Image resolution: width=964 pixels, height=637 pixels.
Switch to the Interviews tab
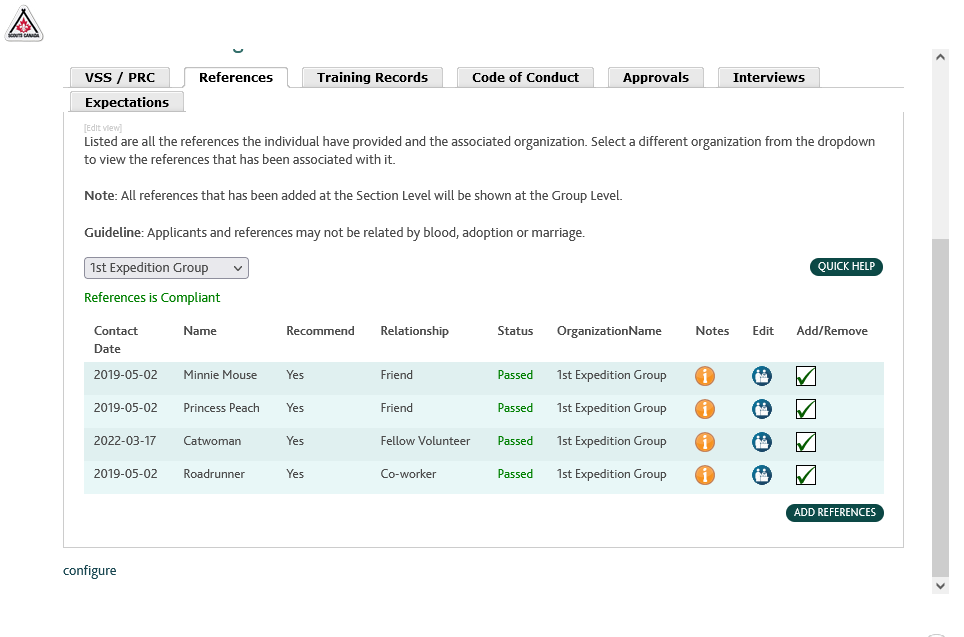(x=769, y=77)
